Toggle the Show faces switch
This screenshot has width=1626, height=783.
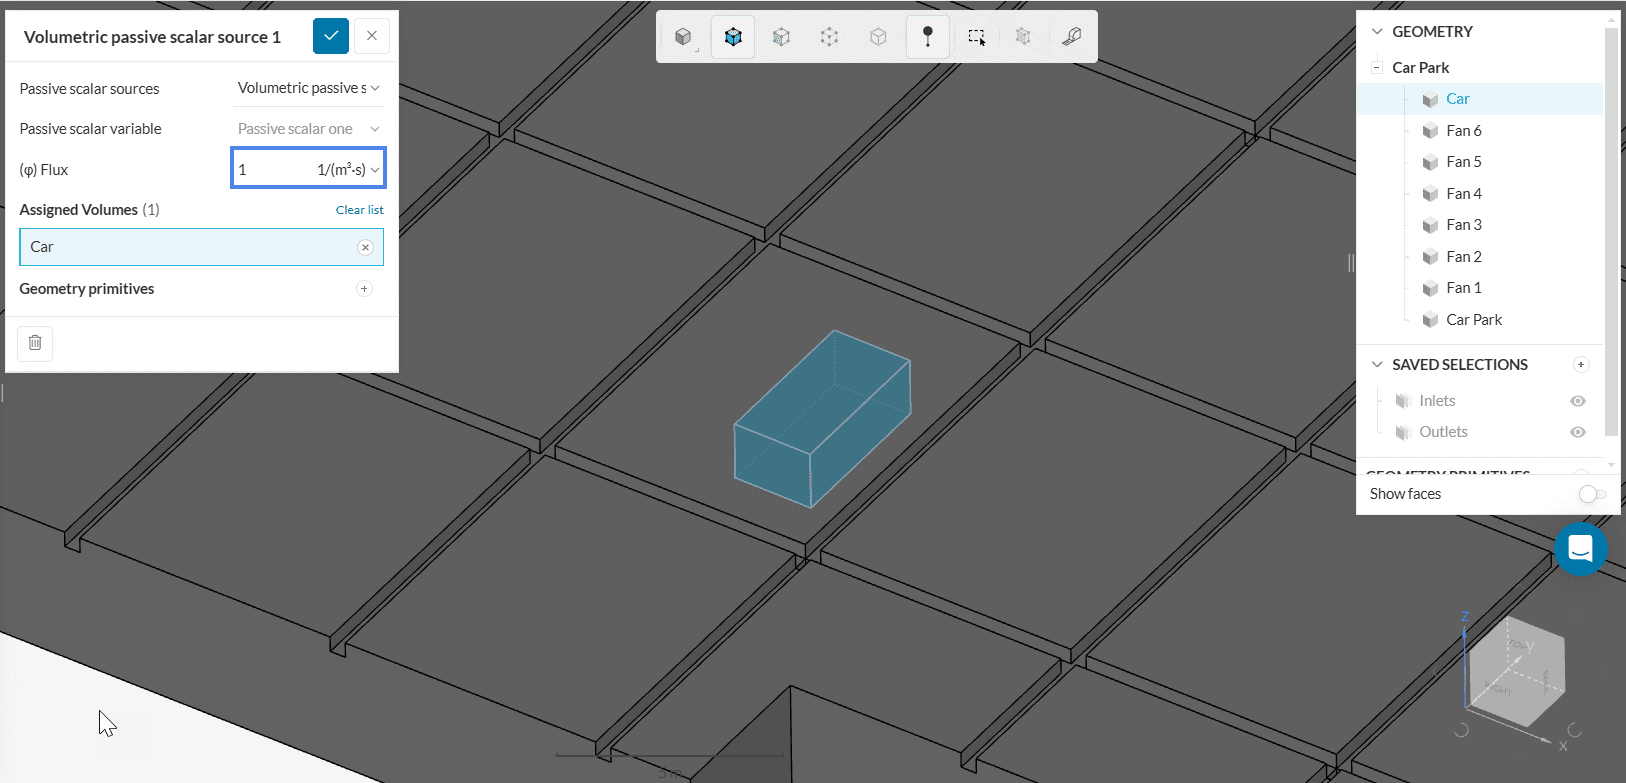point(1591,494)
